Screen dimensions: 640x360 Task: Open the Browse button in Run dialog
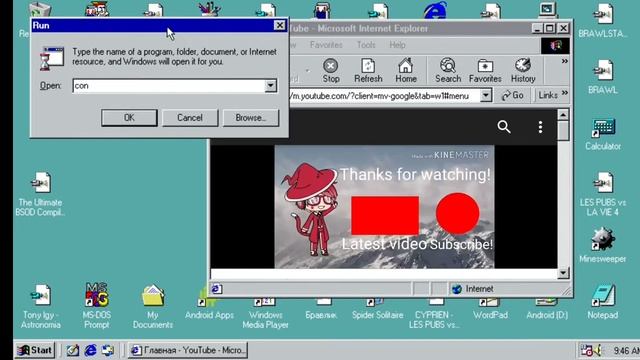tap(251, 118)
